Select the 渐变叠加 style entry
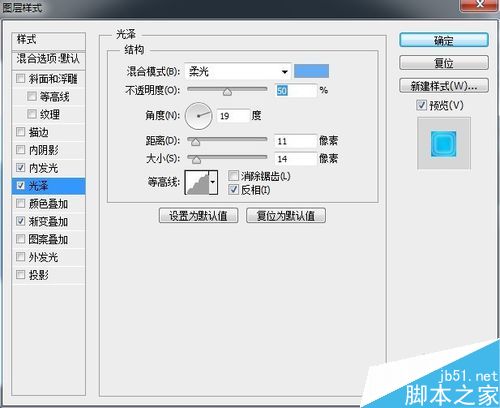 [x=48, y=221]
